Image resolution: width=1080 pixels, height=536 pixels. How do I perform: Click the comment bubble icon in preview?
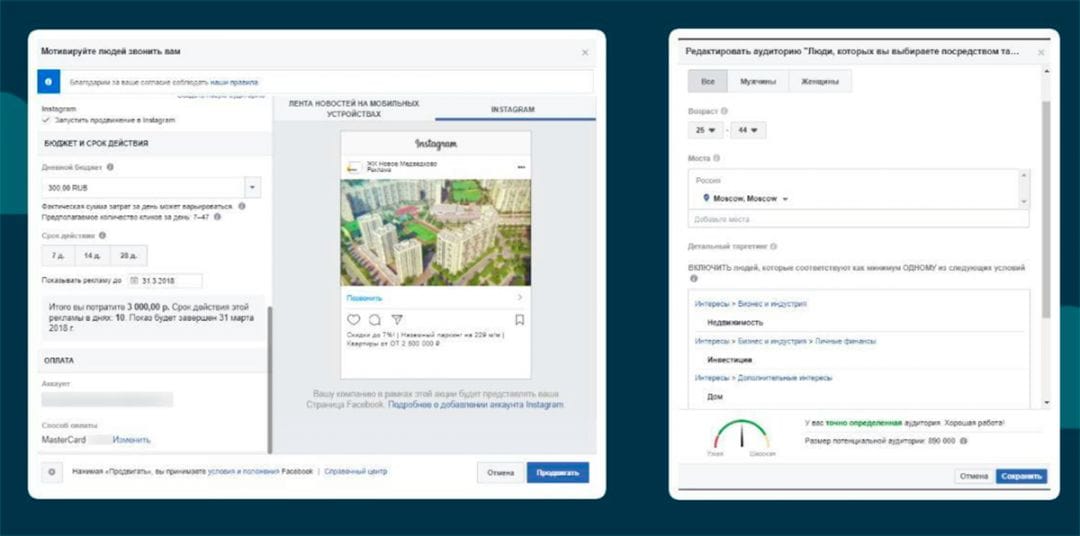pyautogui.click(x=375, y=320)
